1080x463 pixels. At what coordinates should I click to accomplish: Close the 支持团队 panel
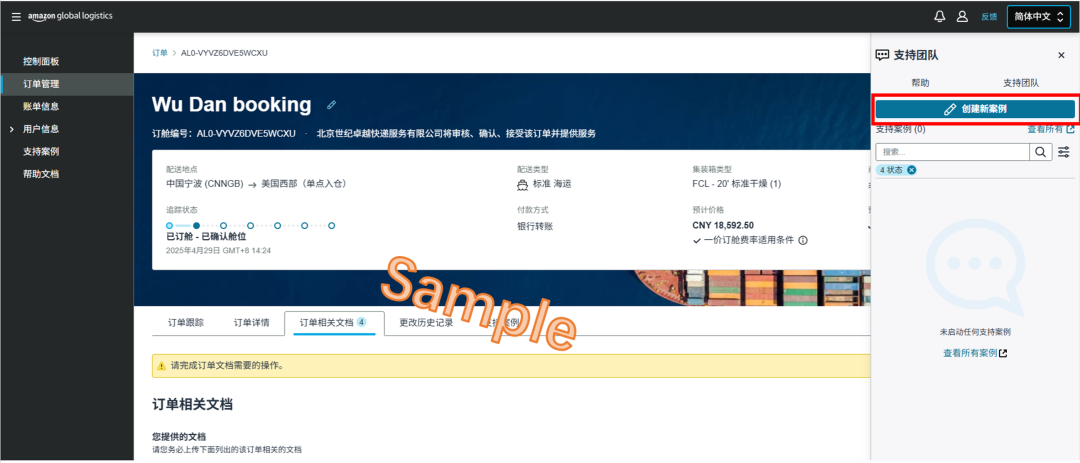(1061, 55)
